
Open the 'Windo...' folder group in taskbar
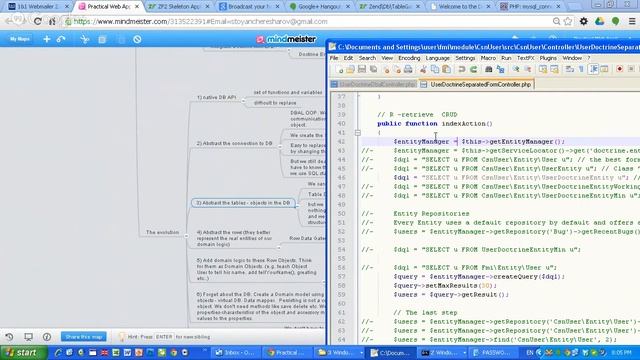click(340, 353)
